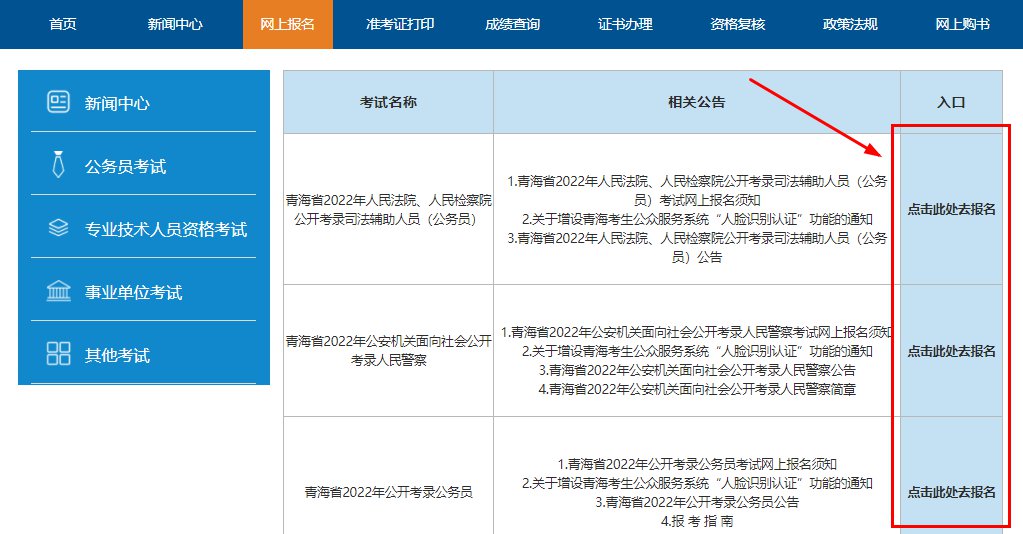
Task: Select 新闻中心 in the top navigation bar
Action: pos(175,24)
